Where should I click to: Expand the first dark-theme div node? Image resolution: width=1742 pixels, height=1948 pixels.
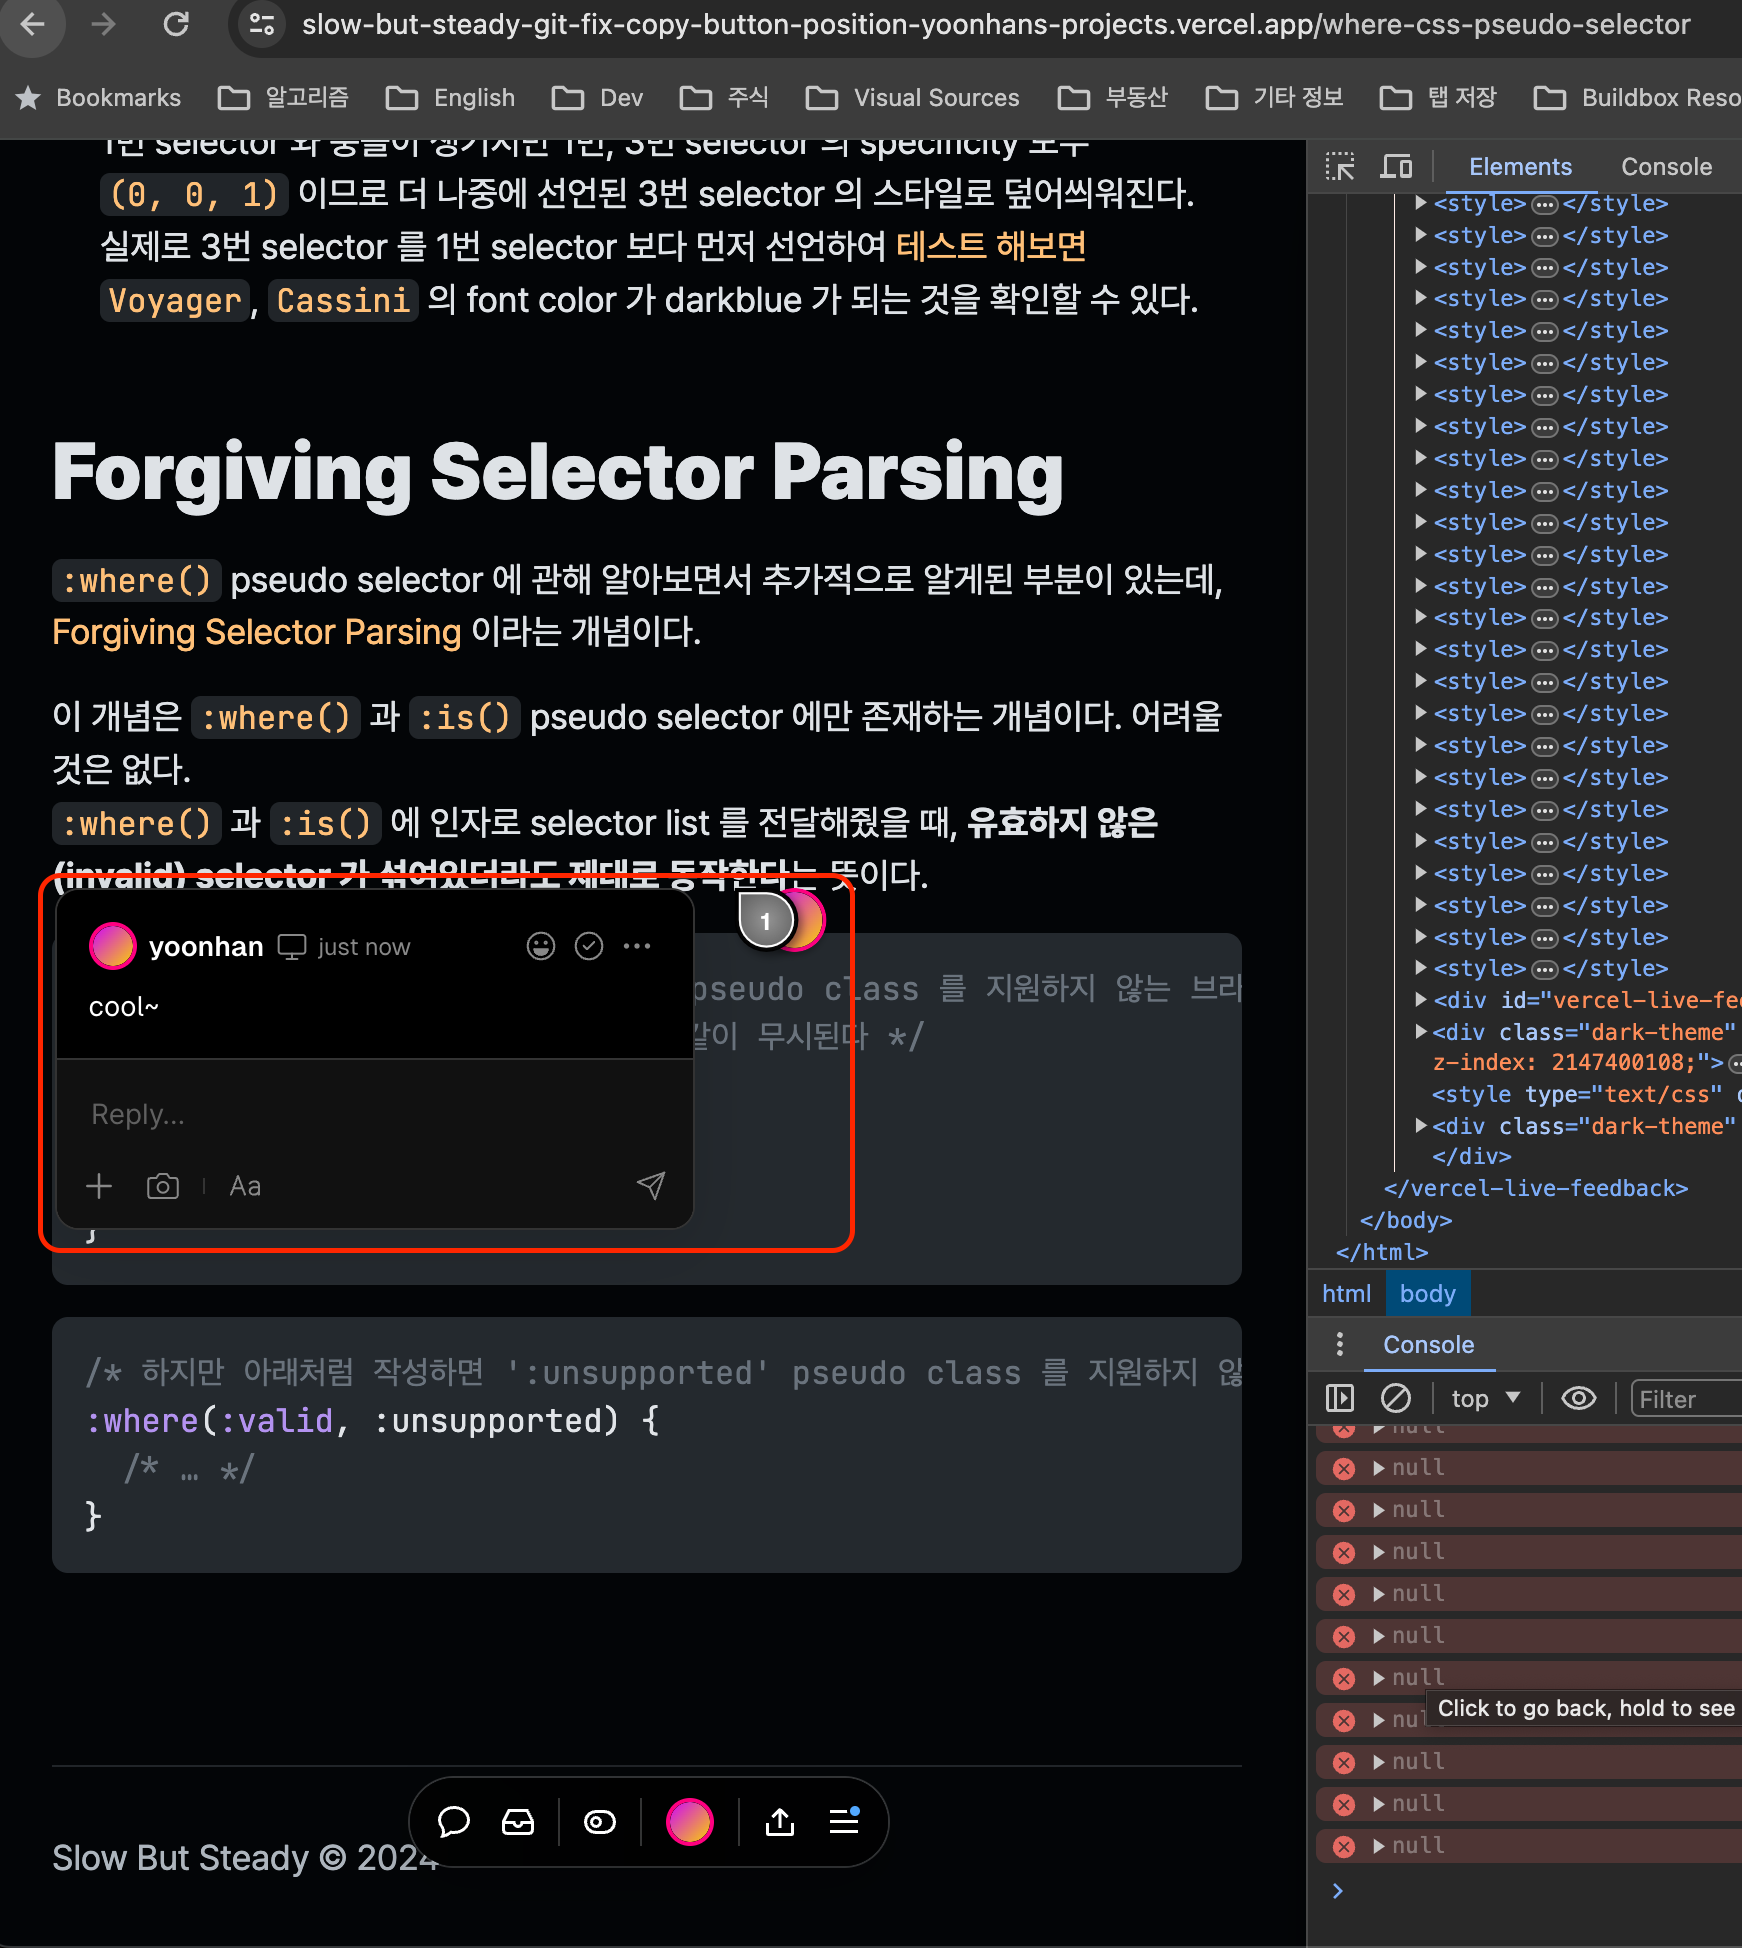[1420, 1031]
